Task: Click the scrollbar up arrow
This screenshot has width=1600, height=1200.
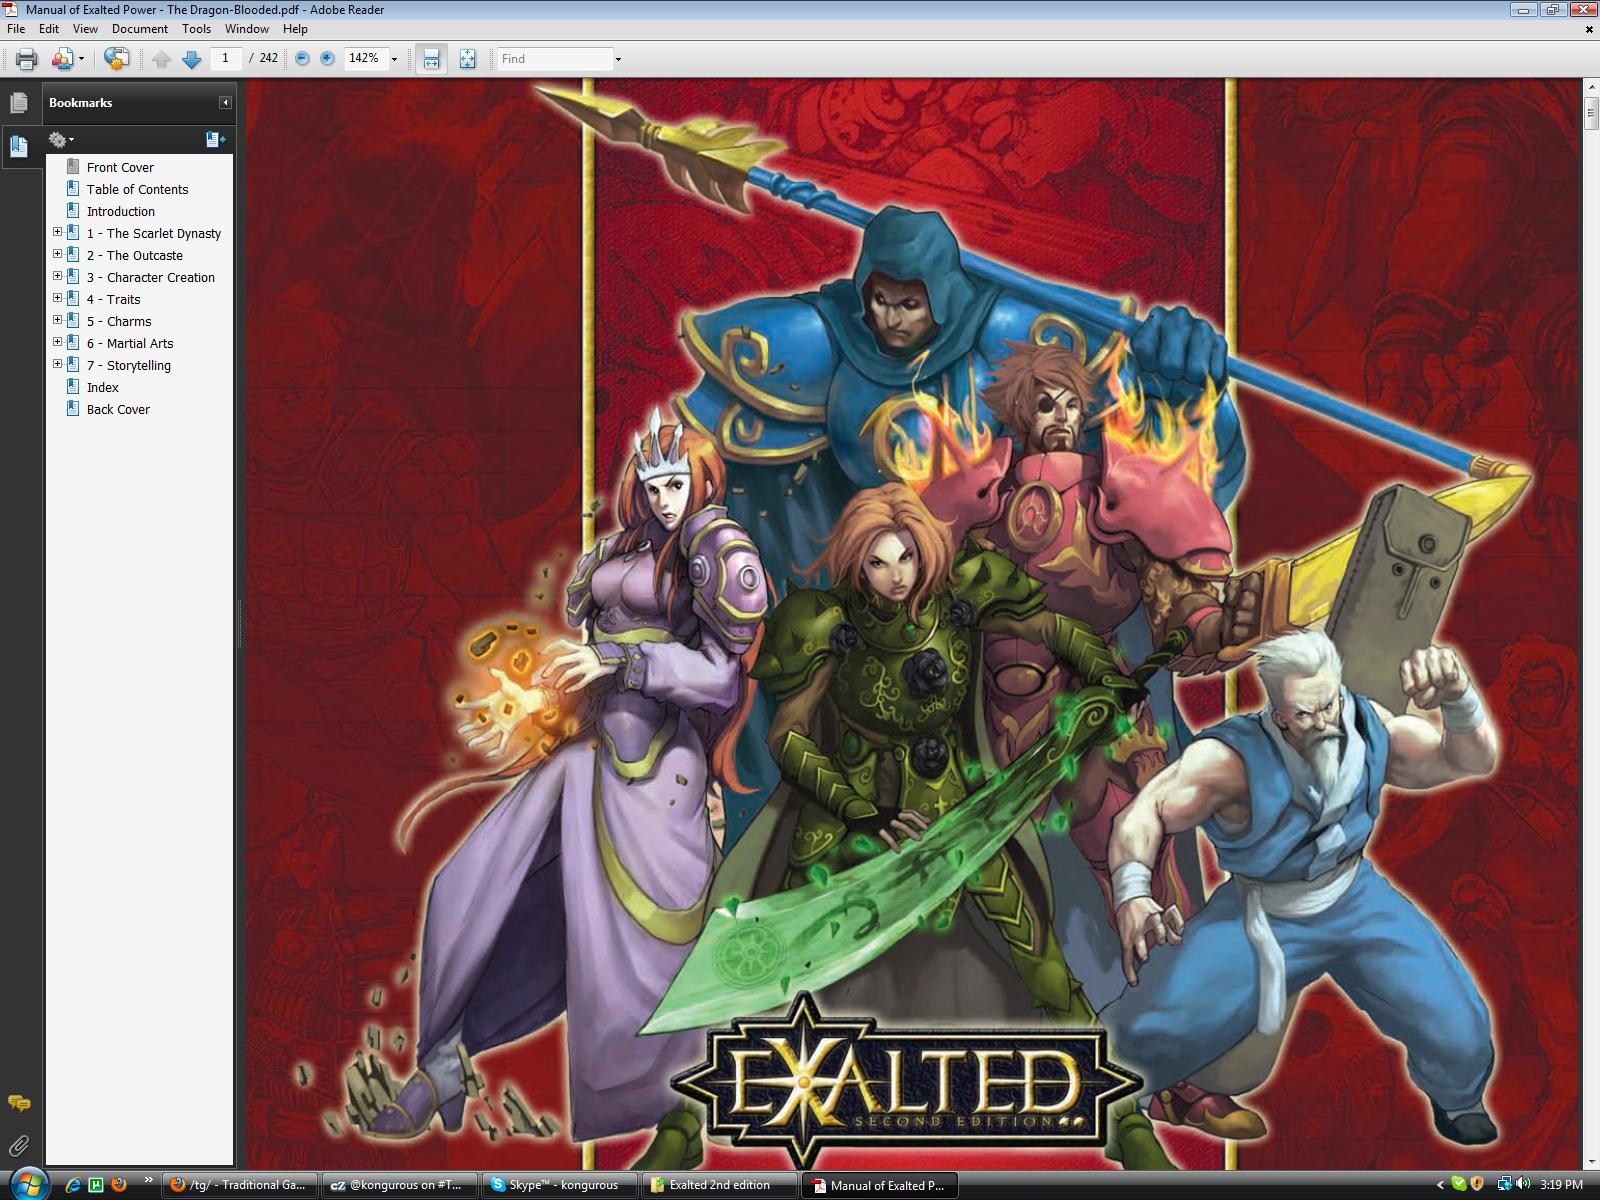Action: [1590, 89]
